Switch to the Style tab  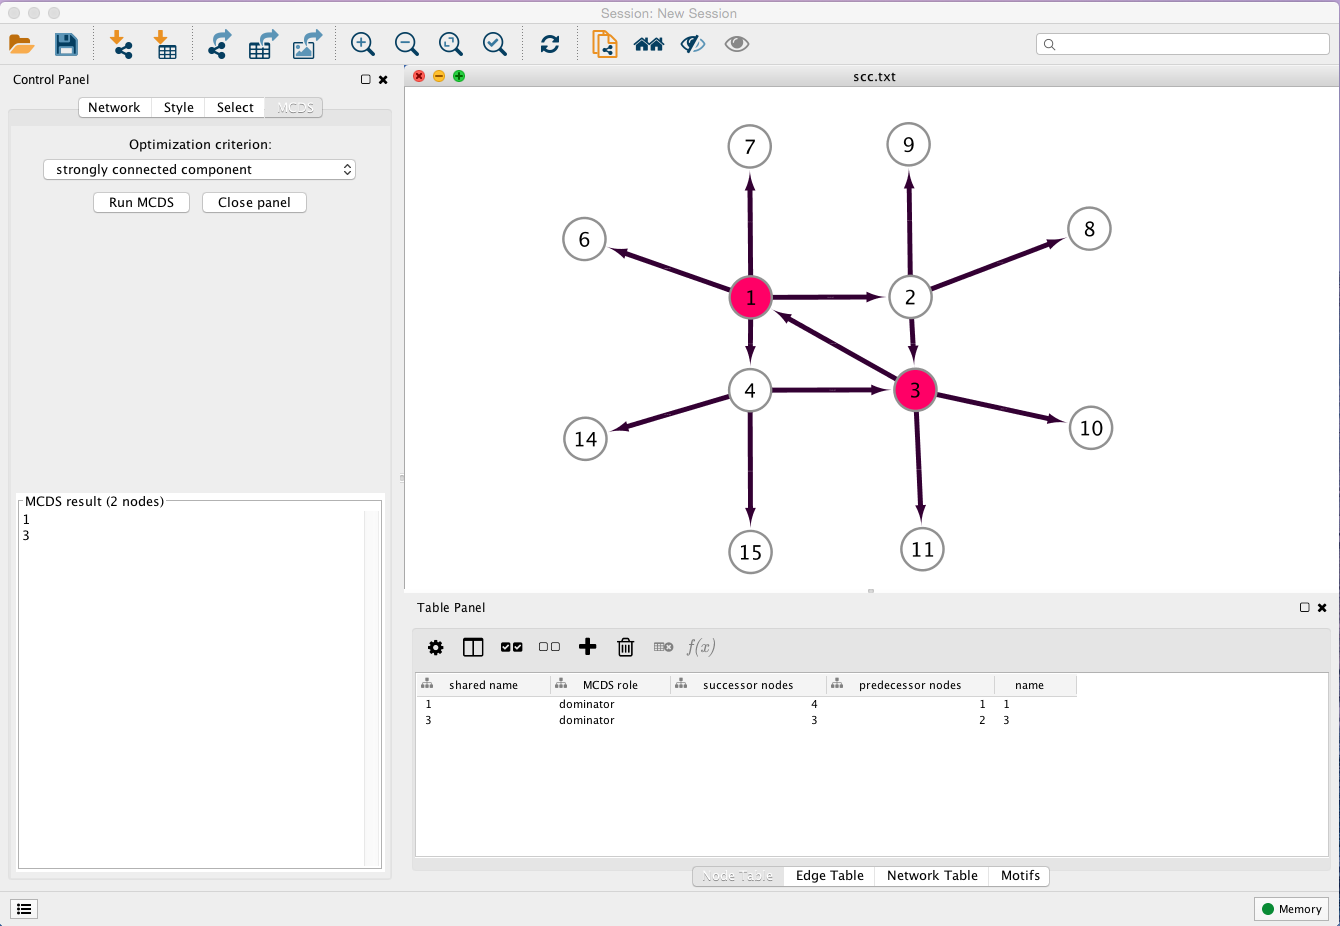[179, 108]
